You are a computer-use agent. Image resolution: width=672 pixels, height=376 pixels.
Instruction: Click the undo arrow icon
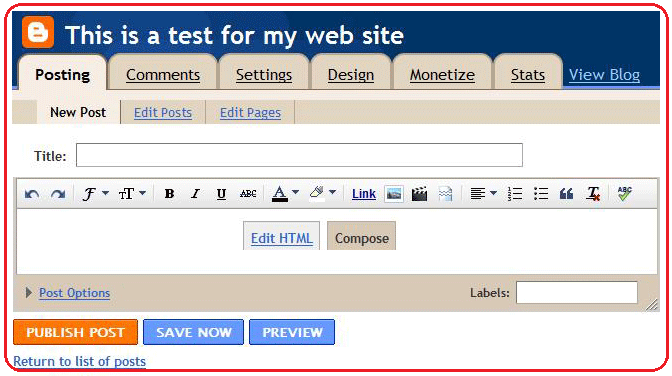coord(32,194)
